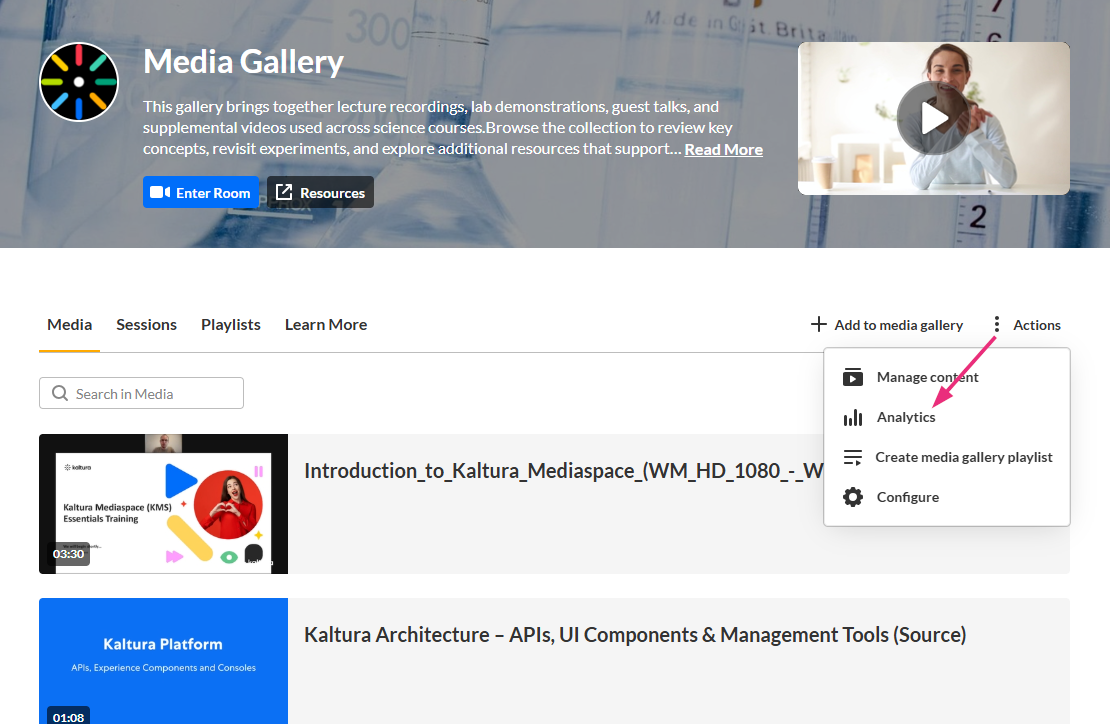
Task: Click Add to media gallery
Action: (x=886, y=325)
